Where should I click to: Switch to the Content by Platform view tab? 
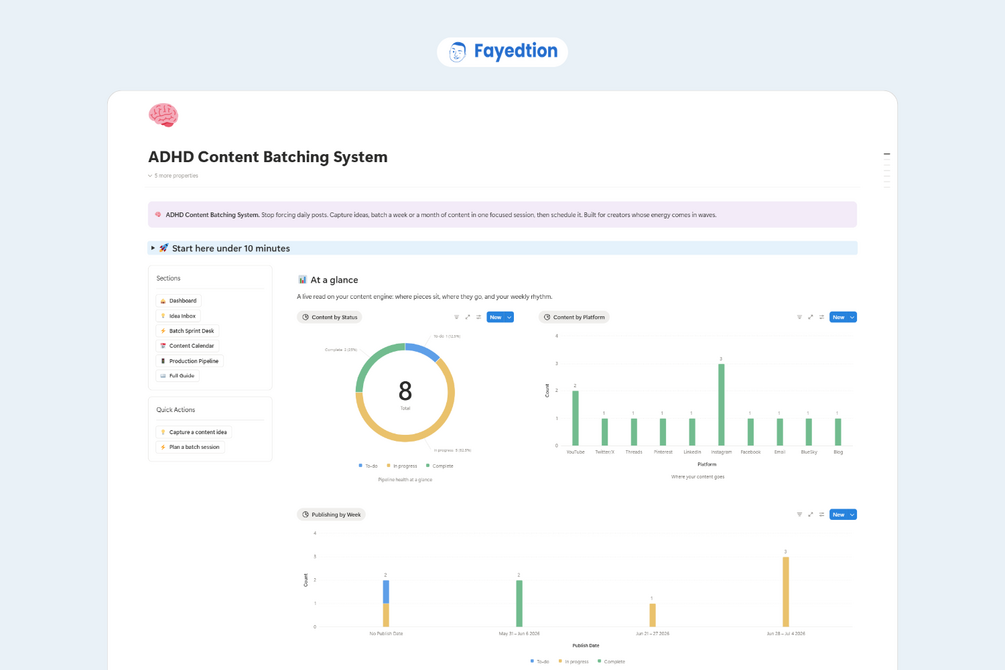574,317
